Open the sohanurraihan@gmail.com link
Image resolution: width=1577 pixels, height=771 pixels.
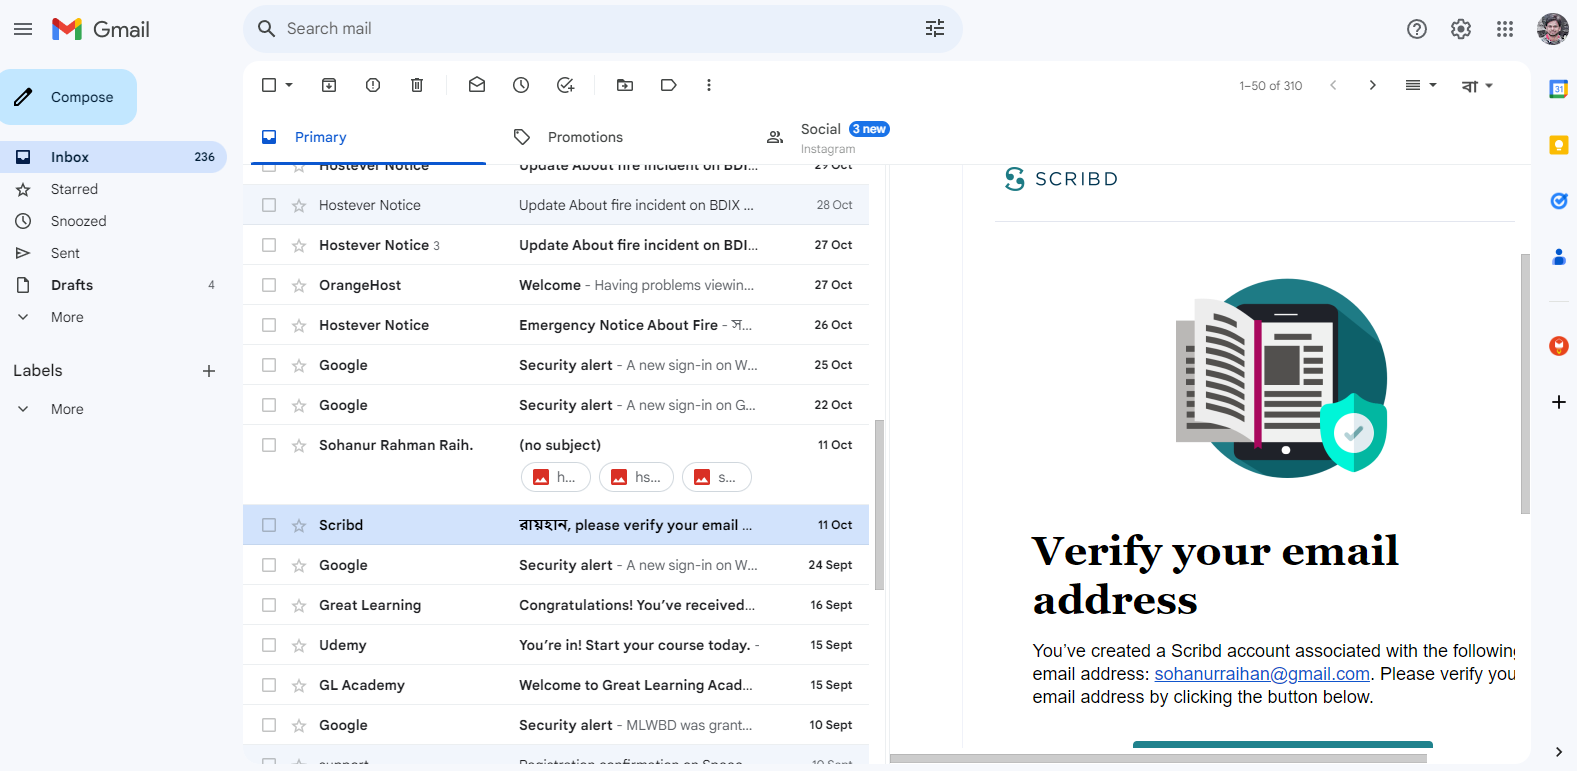(1262, 674)
